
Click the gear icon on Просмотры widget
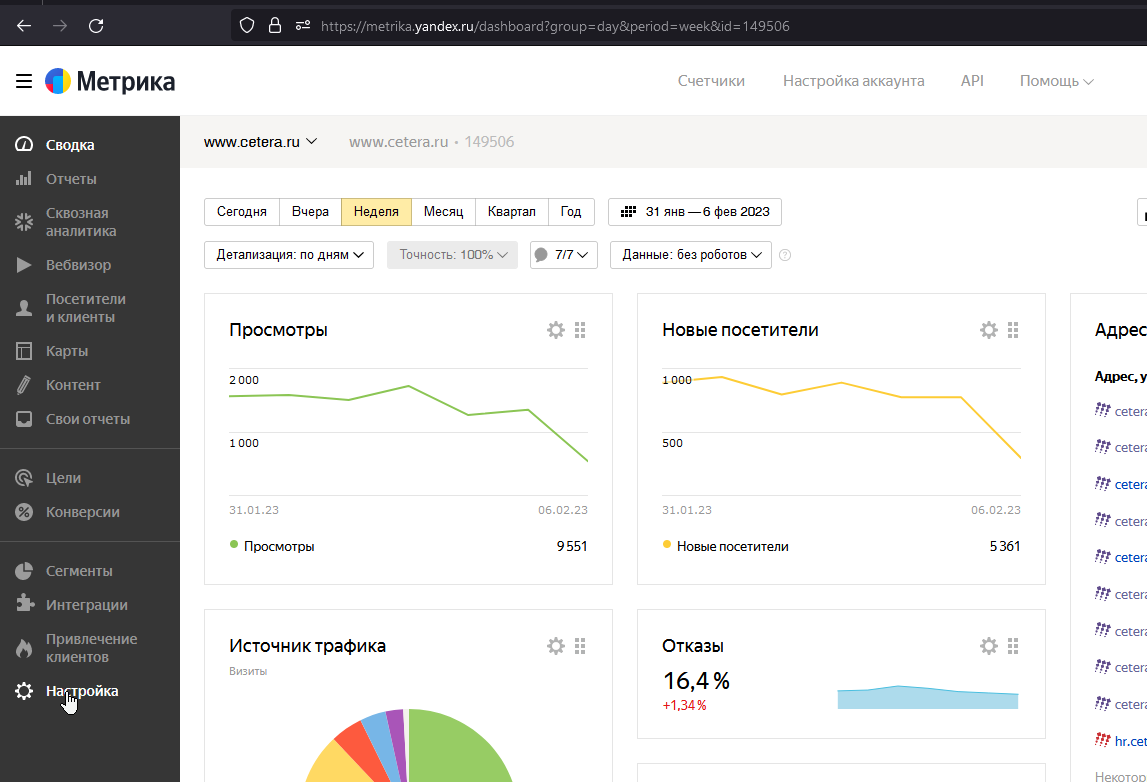click(x=556, y=330)
